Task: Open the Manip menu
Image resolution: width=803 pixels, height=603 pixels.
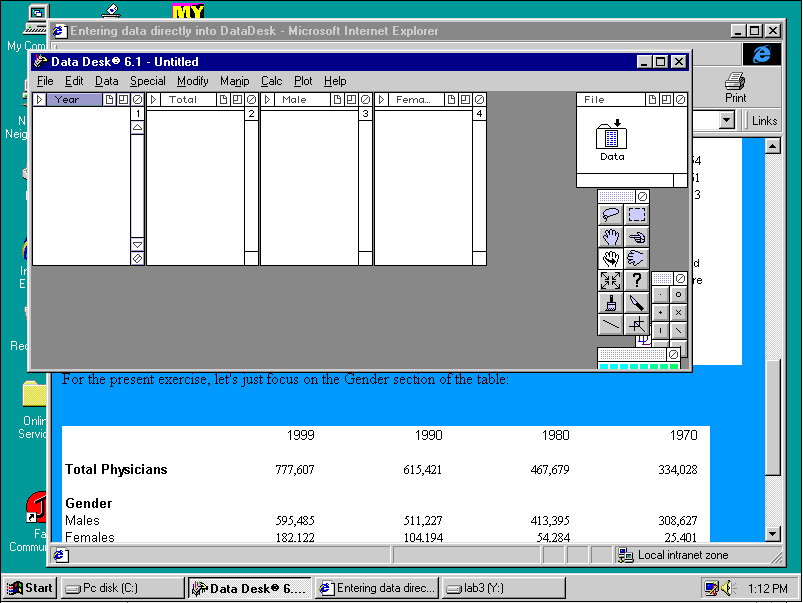Action: [234, 81]
